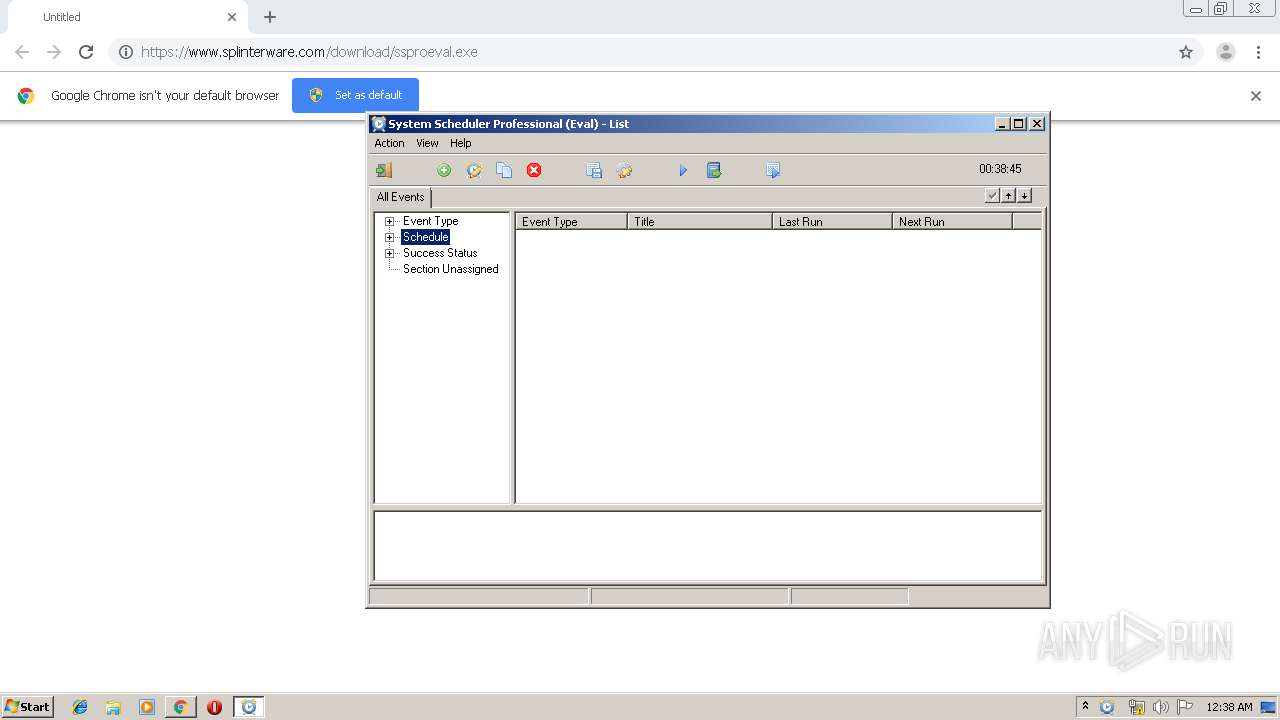Open a new Chrome tab
The image size is (1280, 720).
[270, 17]
